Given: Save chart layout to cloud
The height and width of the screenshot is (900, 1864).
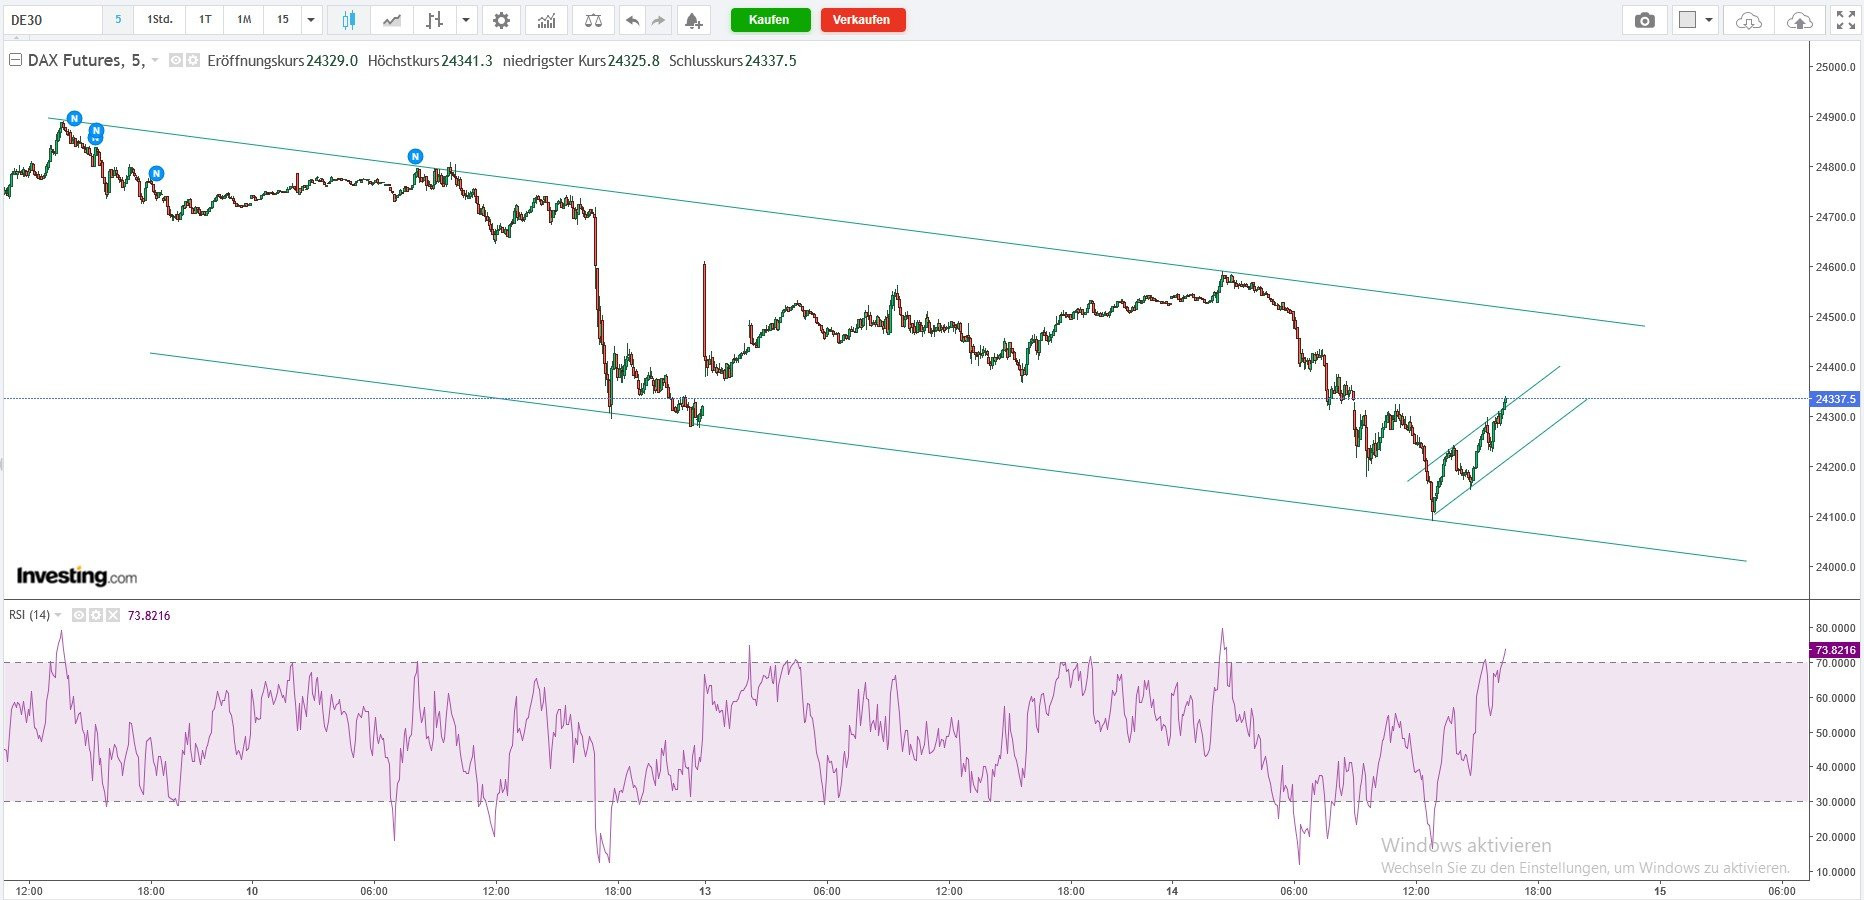Looking at the screenshot, I should click(1799, 20).
